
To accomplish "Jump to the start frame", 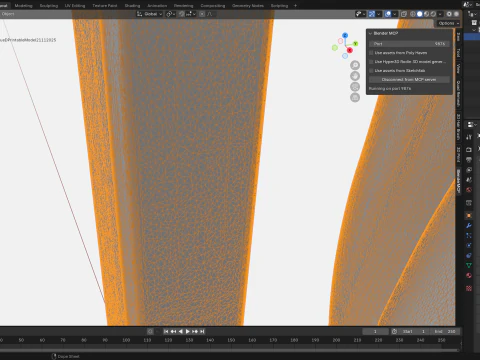I will pos(166,331).
